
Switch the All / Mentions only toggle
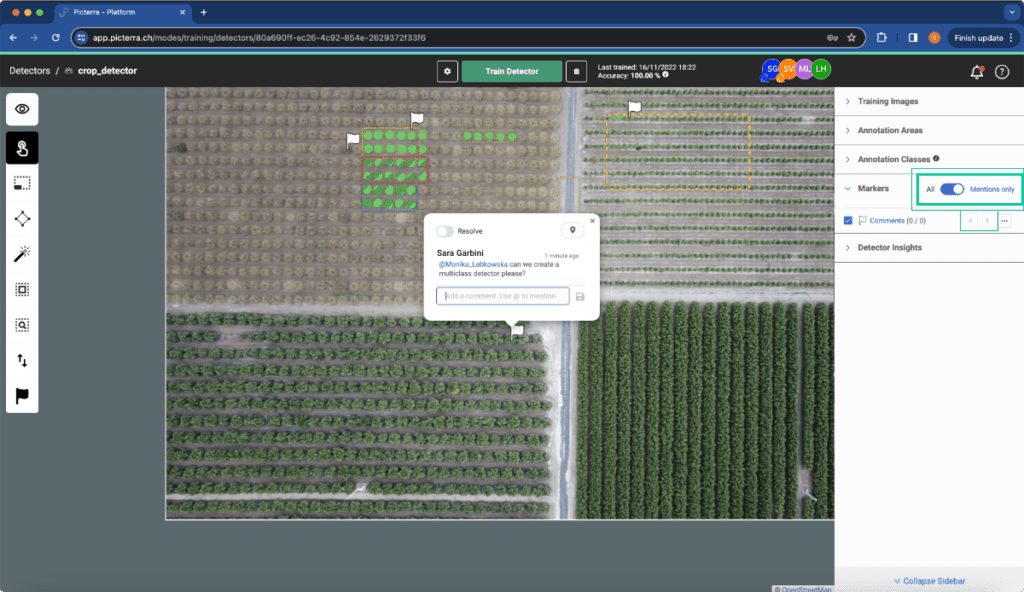(952, 189)
